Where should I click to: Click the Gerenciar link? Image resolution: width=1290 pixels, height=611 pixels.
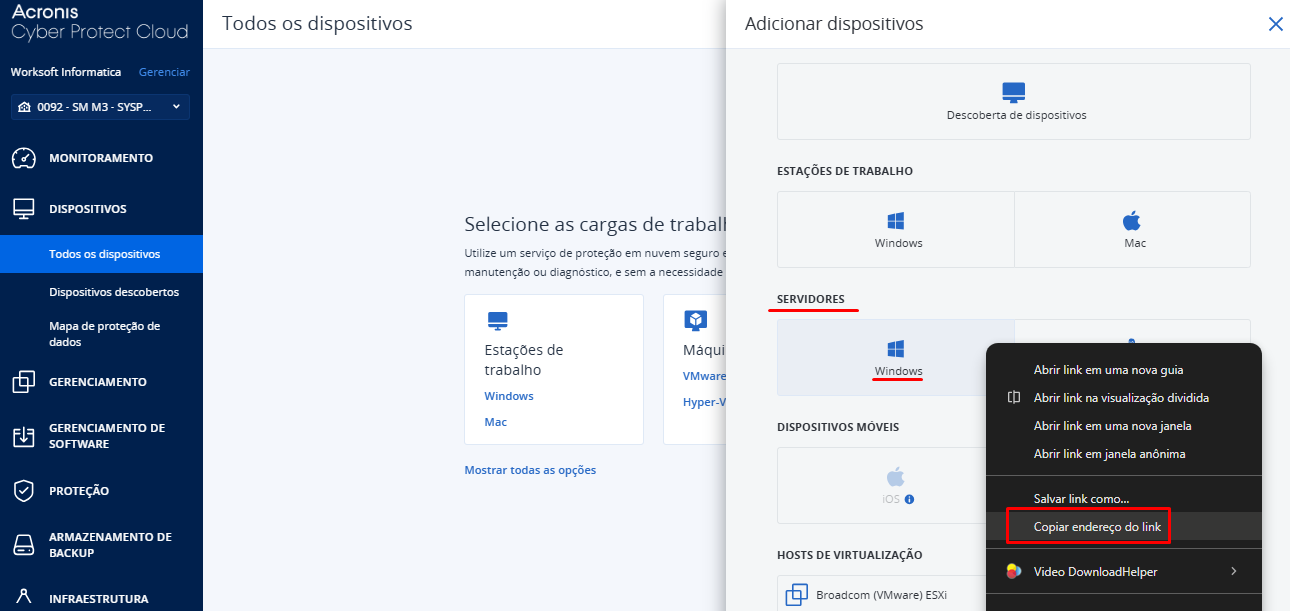click(x=164, y=72)
